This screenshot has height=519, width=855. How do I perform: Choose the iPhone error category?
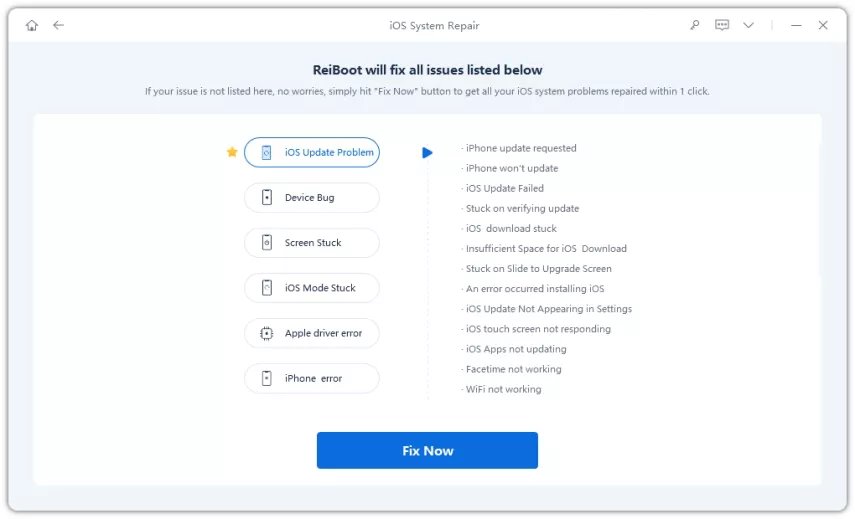312,379
